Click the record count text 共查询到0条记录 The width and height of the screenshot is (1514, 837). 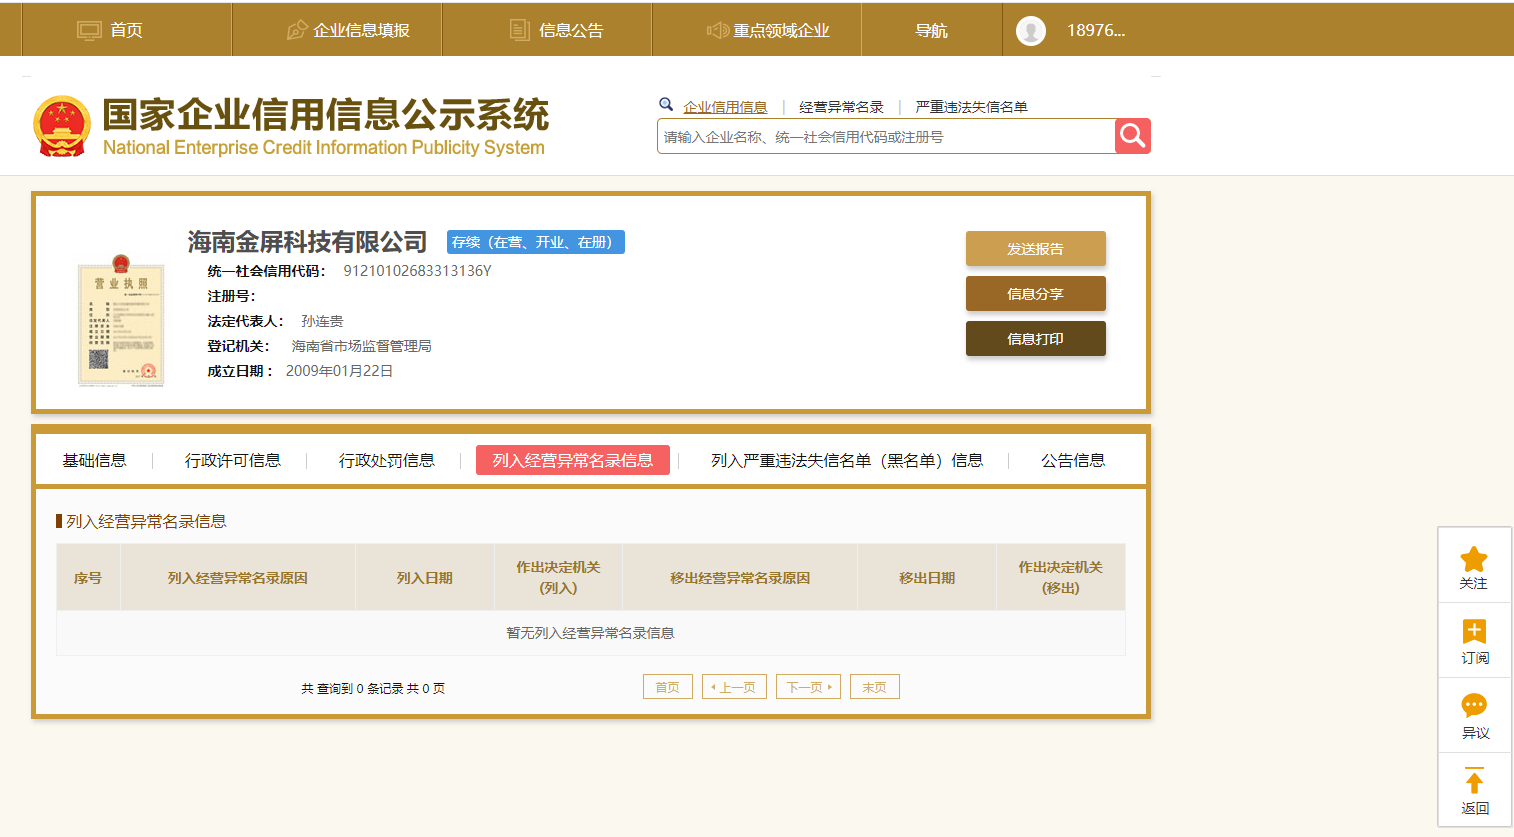pyautogui.click(x=373, y=688)
